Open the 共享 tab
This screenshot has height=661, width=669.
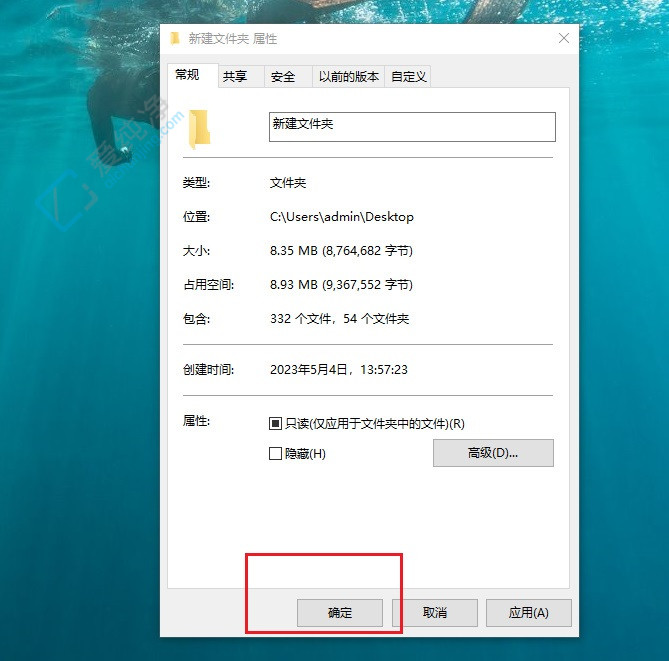click(x=241, y=77)
